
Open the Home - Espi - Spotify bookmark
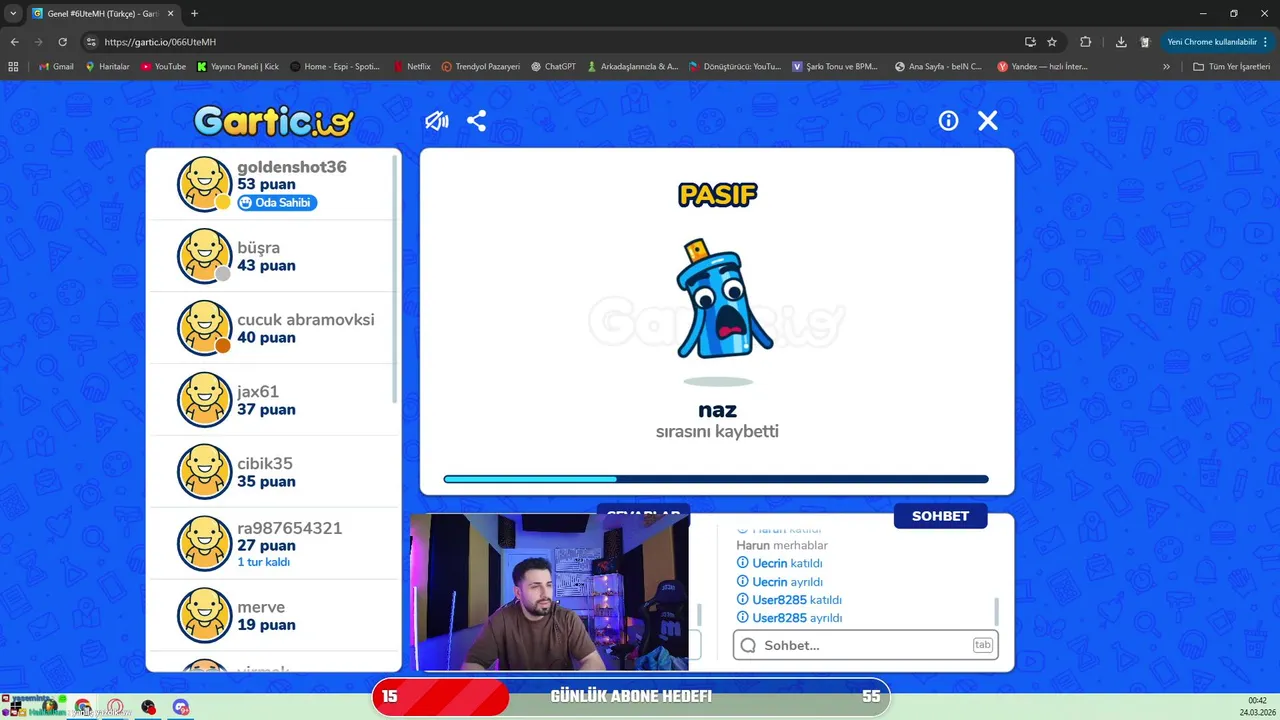[335, 66]
